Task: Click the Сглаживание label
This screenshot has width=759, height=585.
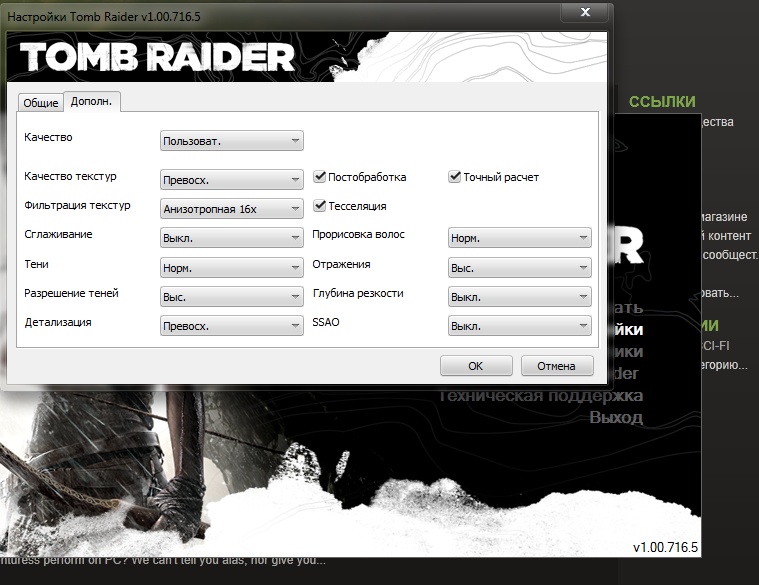Action: click(x=59, y=235)
